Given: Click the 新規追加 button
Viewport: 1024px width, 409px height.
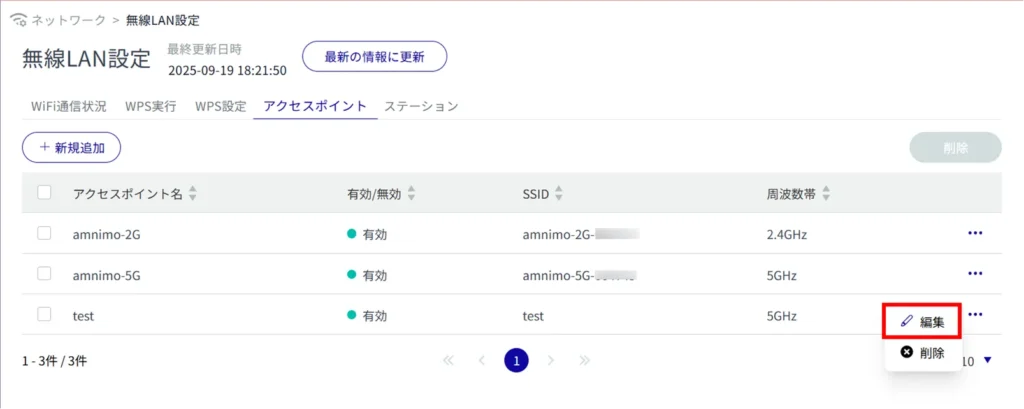Looking at the screenshot, I should click(x=71, y=147).
